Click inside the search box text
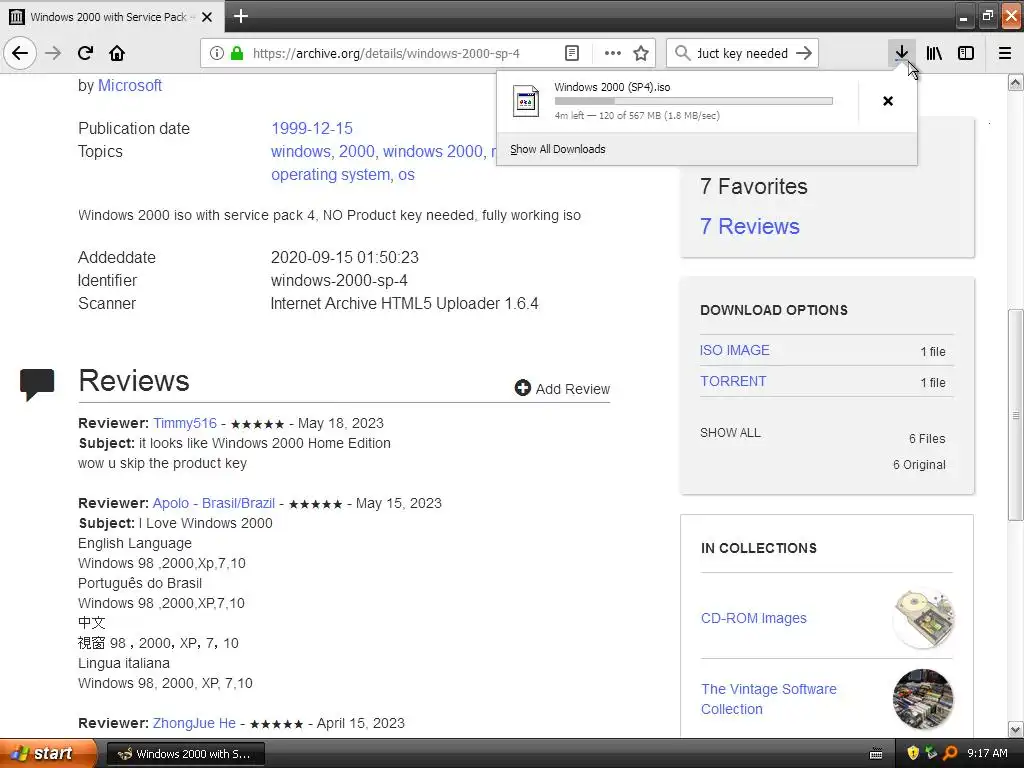The height and width of the screenshot is (768, 1024). [743, 53]
